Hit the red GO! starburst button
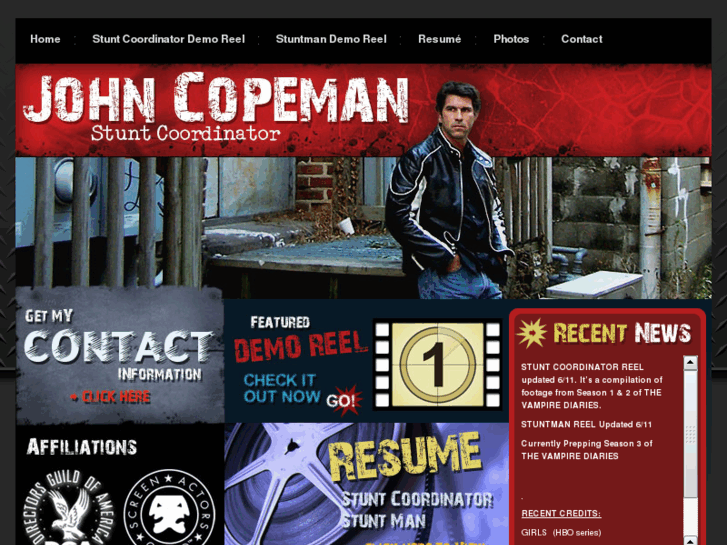The image size is (727, 545). tap(343, 400)
